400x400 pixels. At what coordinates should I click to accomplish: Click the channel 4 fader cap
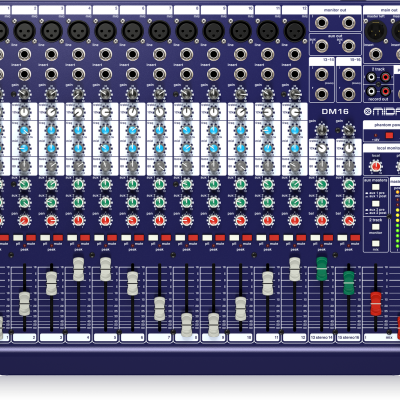[79, 269]
